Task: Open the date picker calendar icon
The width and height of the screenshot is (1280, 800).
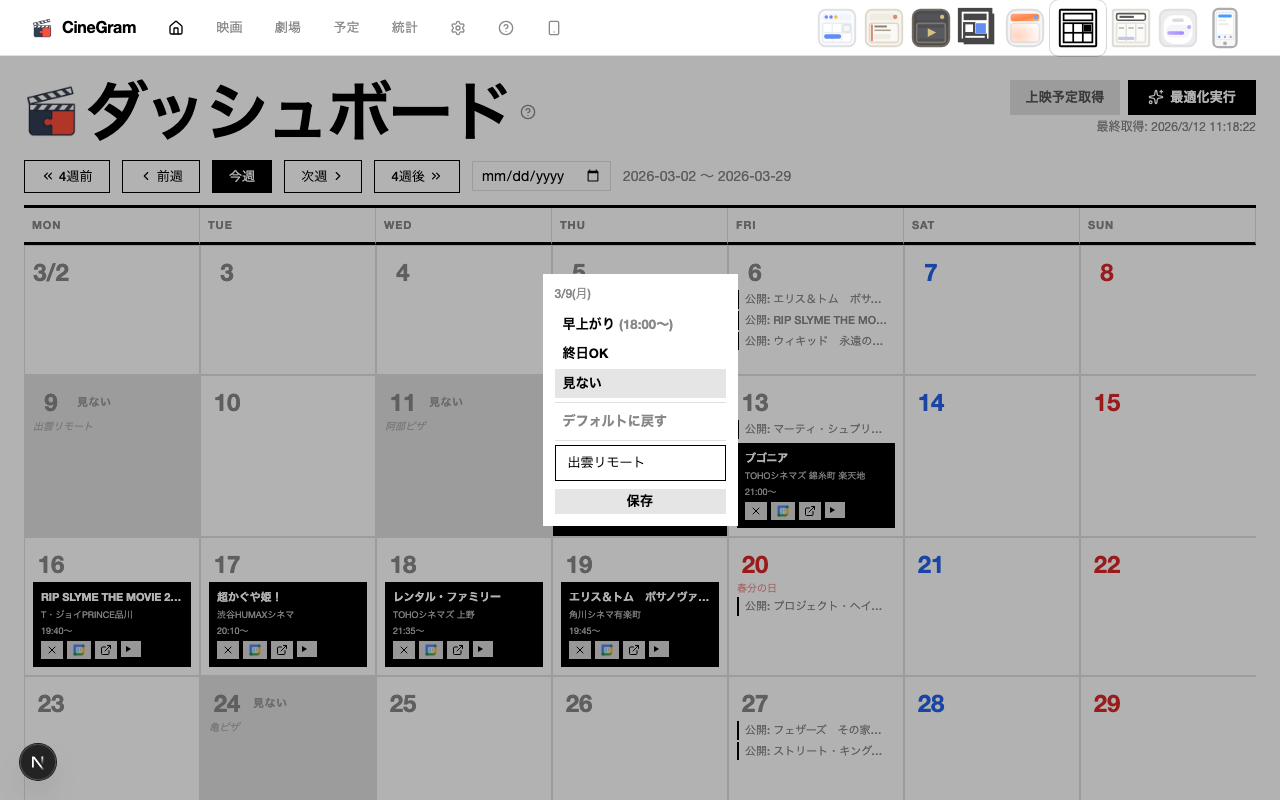Action: [x=593, y=176]
